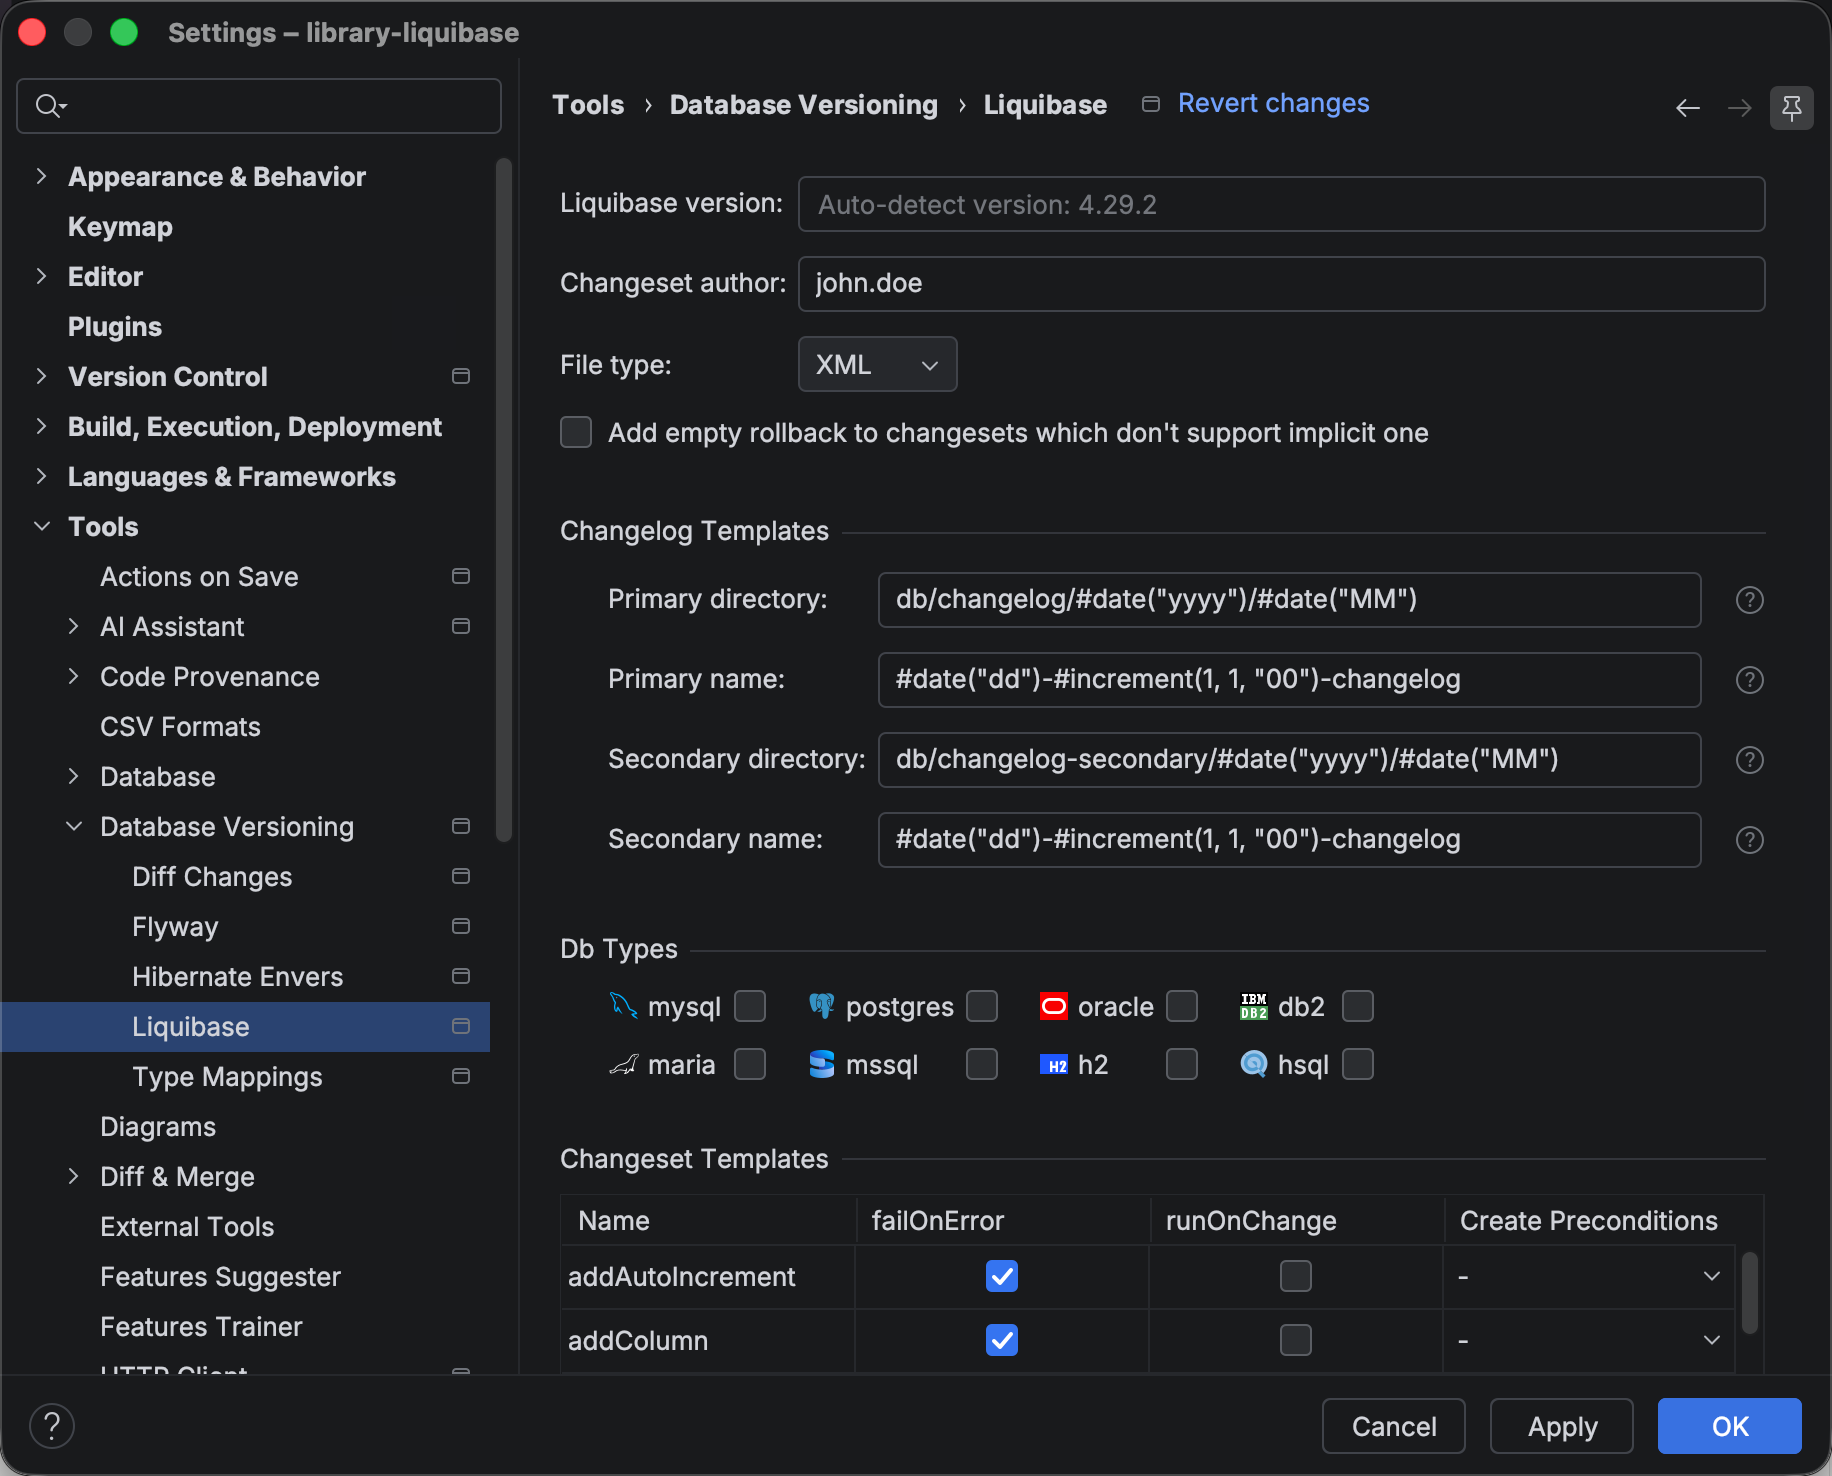
Task: Click the Primary directory template field
Action: 1290,600
